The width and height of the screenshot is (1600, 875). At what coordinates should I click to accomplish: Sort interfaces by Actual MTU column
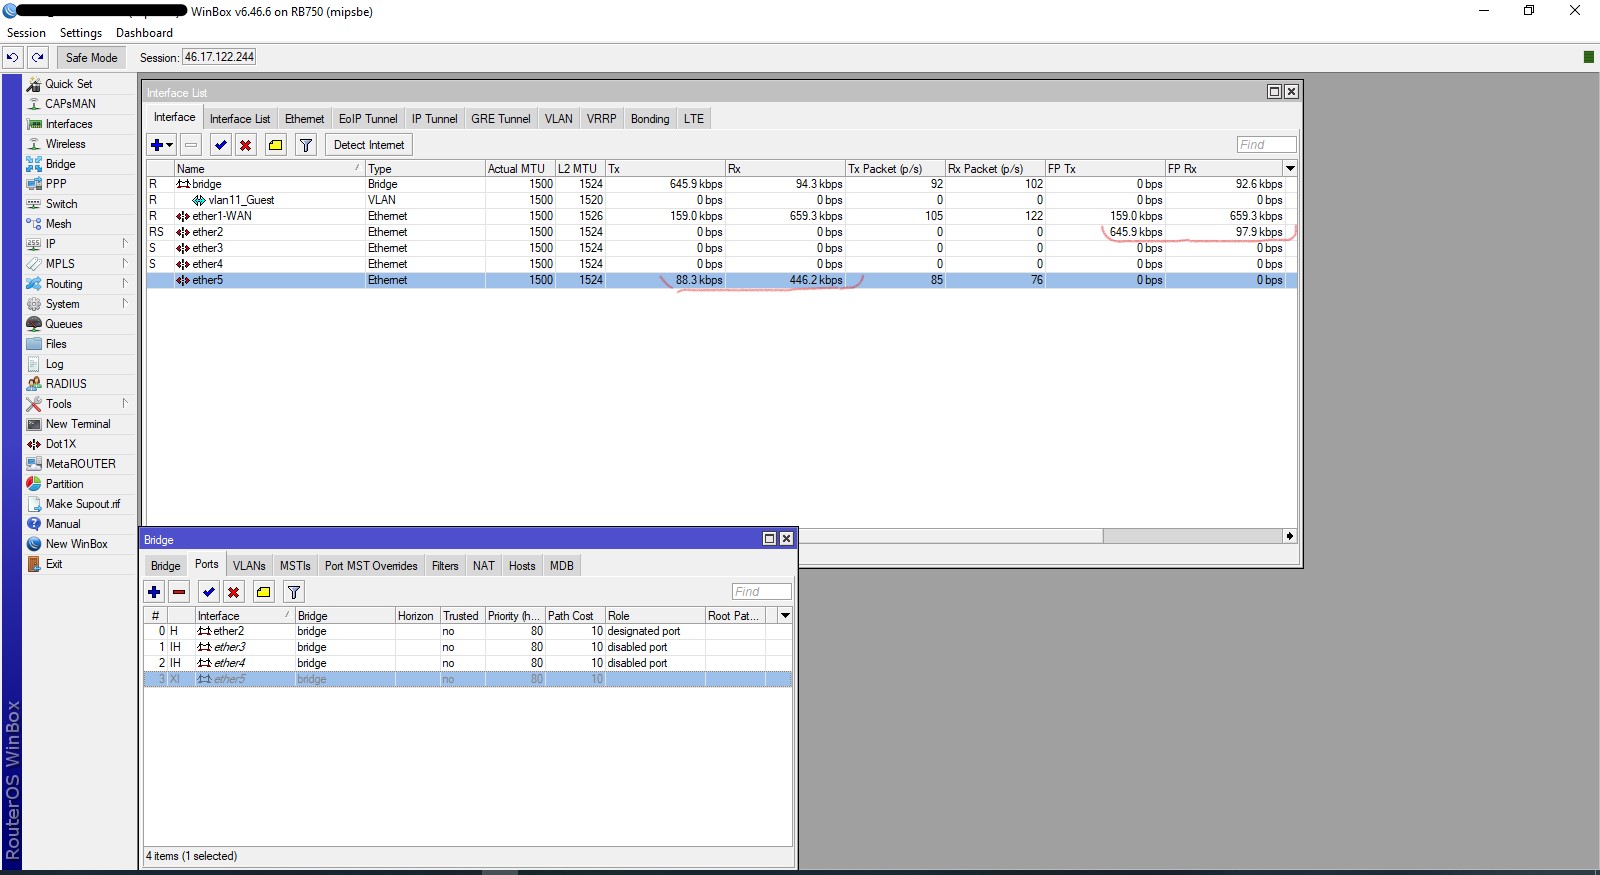(x=520, y=168)
